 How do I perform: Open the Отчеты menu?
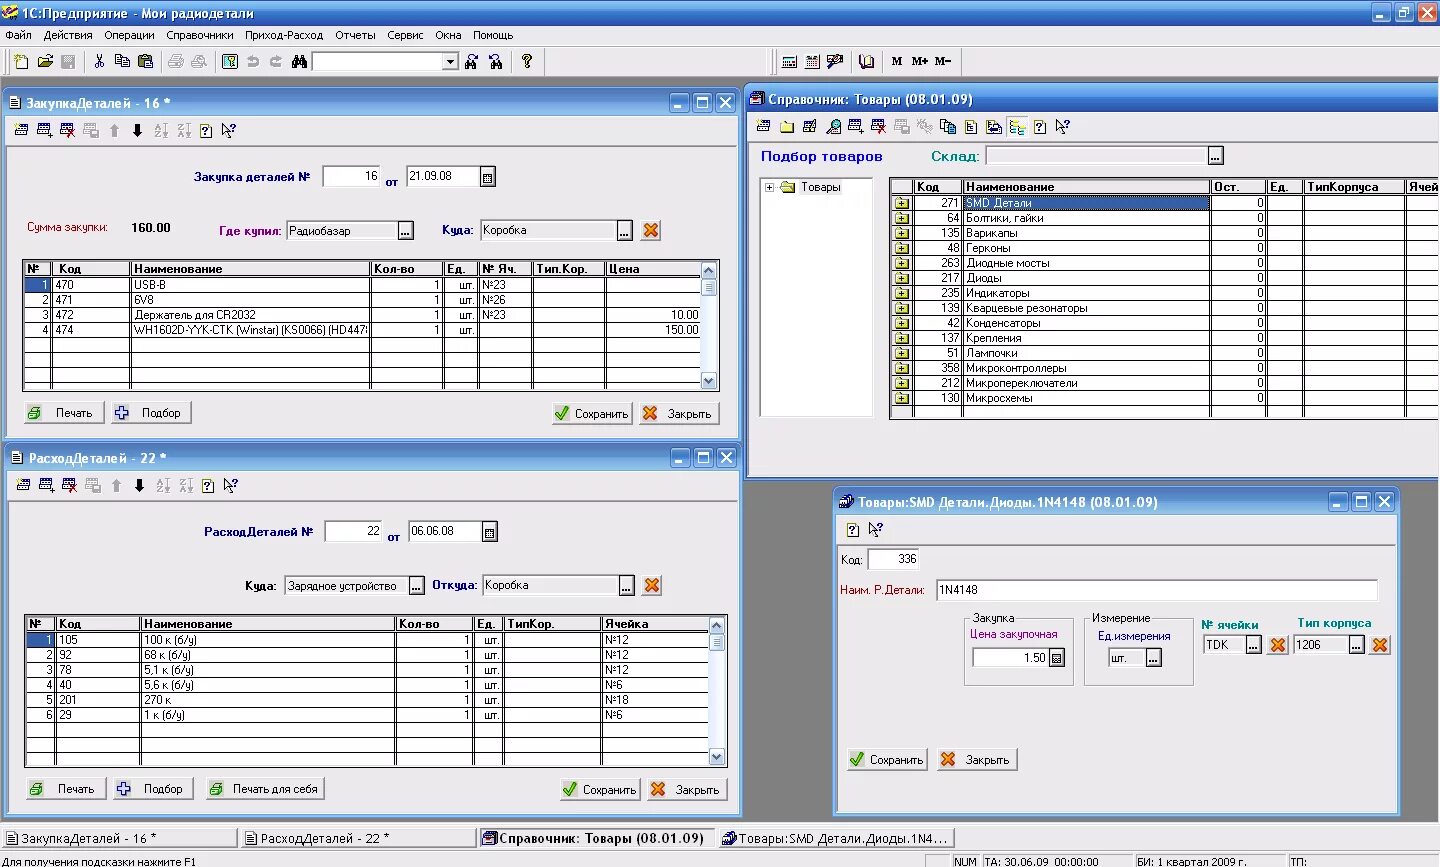click(x=355, y=35)
